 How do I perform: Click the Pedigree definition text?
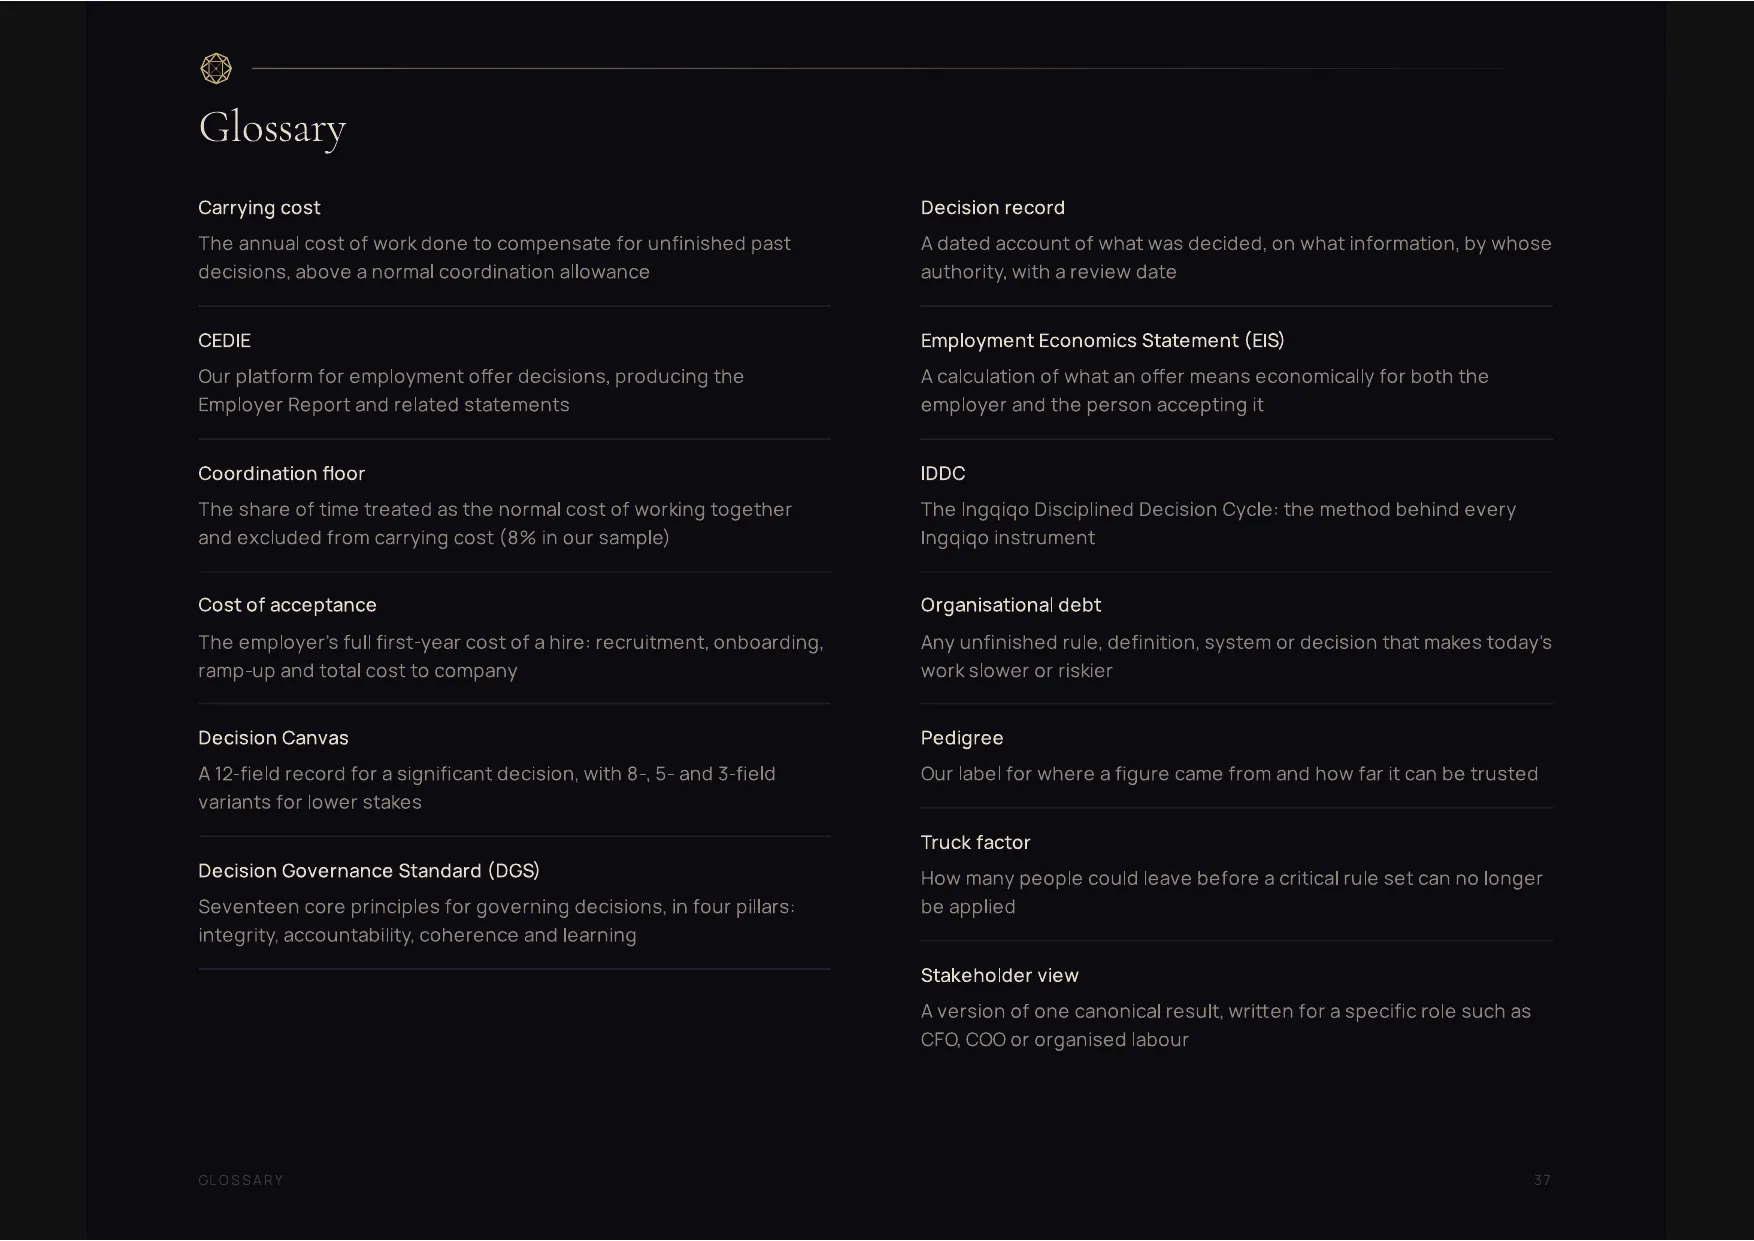[x=1229, y=774]
